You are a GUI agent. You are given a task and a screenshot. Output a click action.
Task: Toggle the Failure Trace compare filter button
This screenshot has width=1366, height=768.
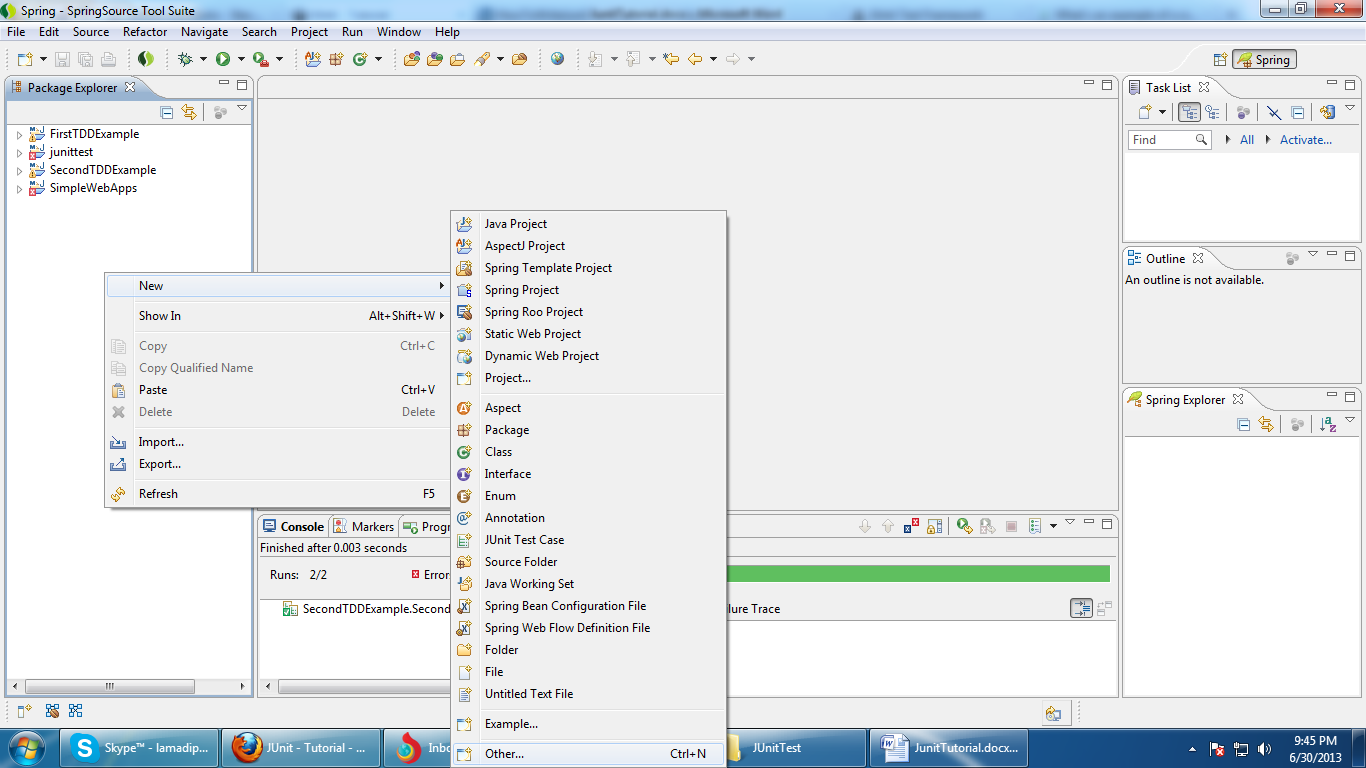[1081, 608]
